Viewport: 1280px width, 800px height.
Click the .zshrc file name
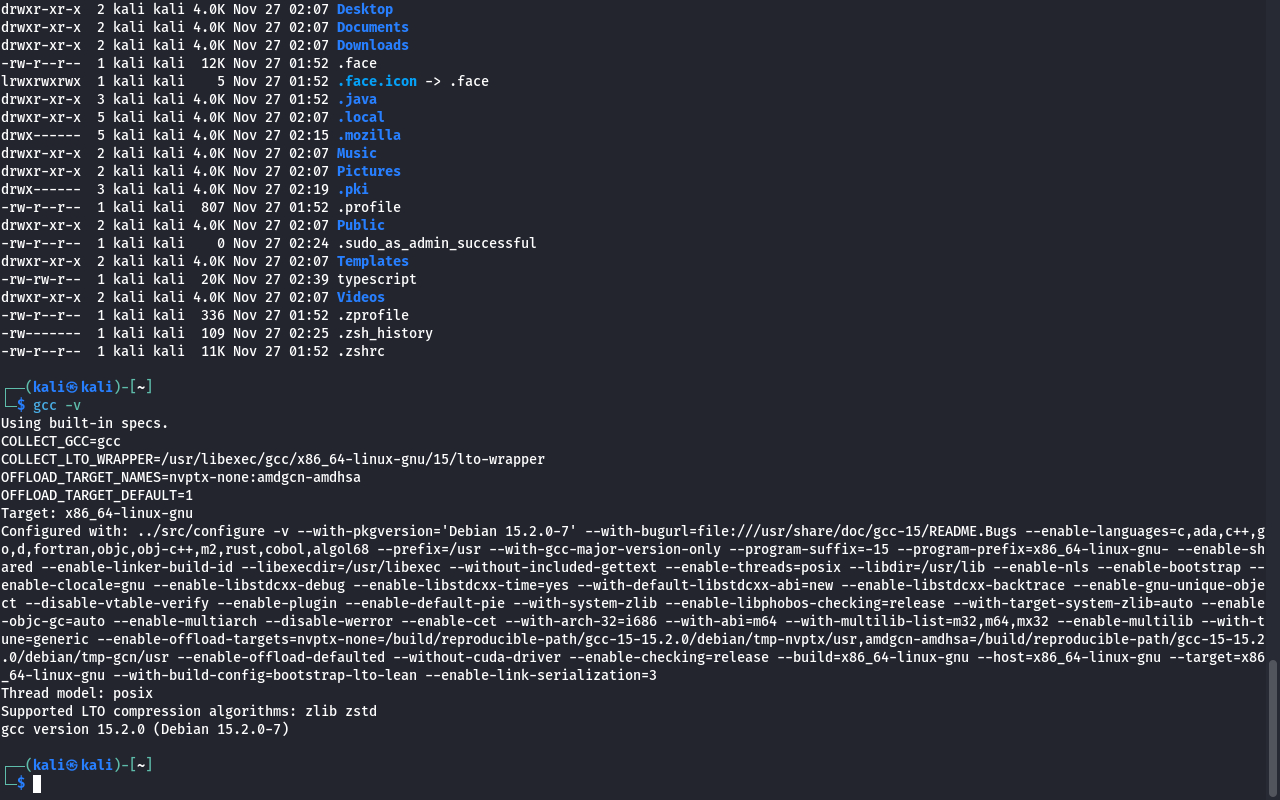tap(360, 351)
